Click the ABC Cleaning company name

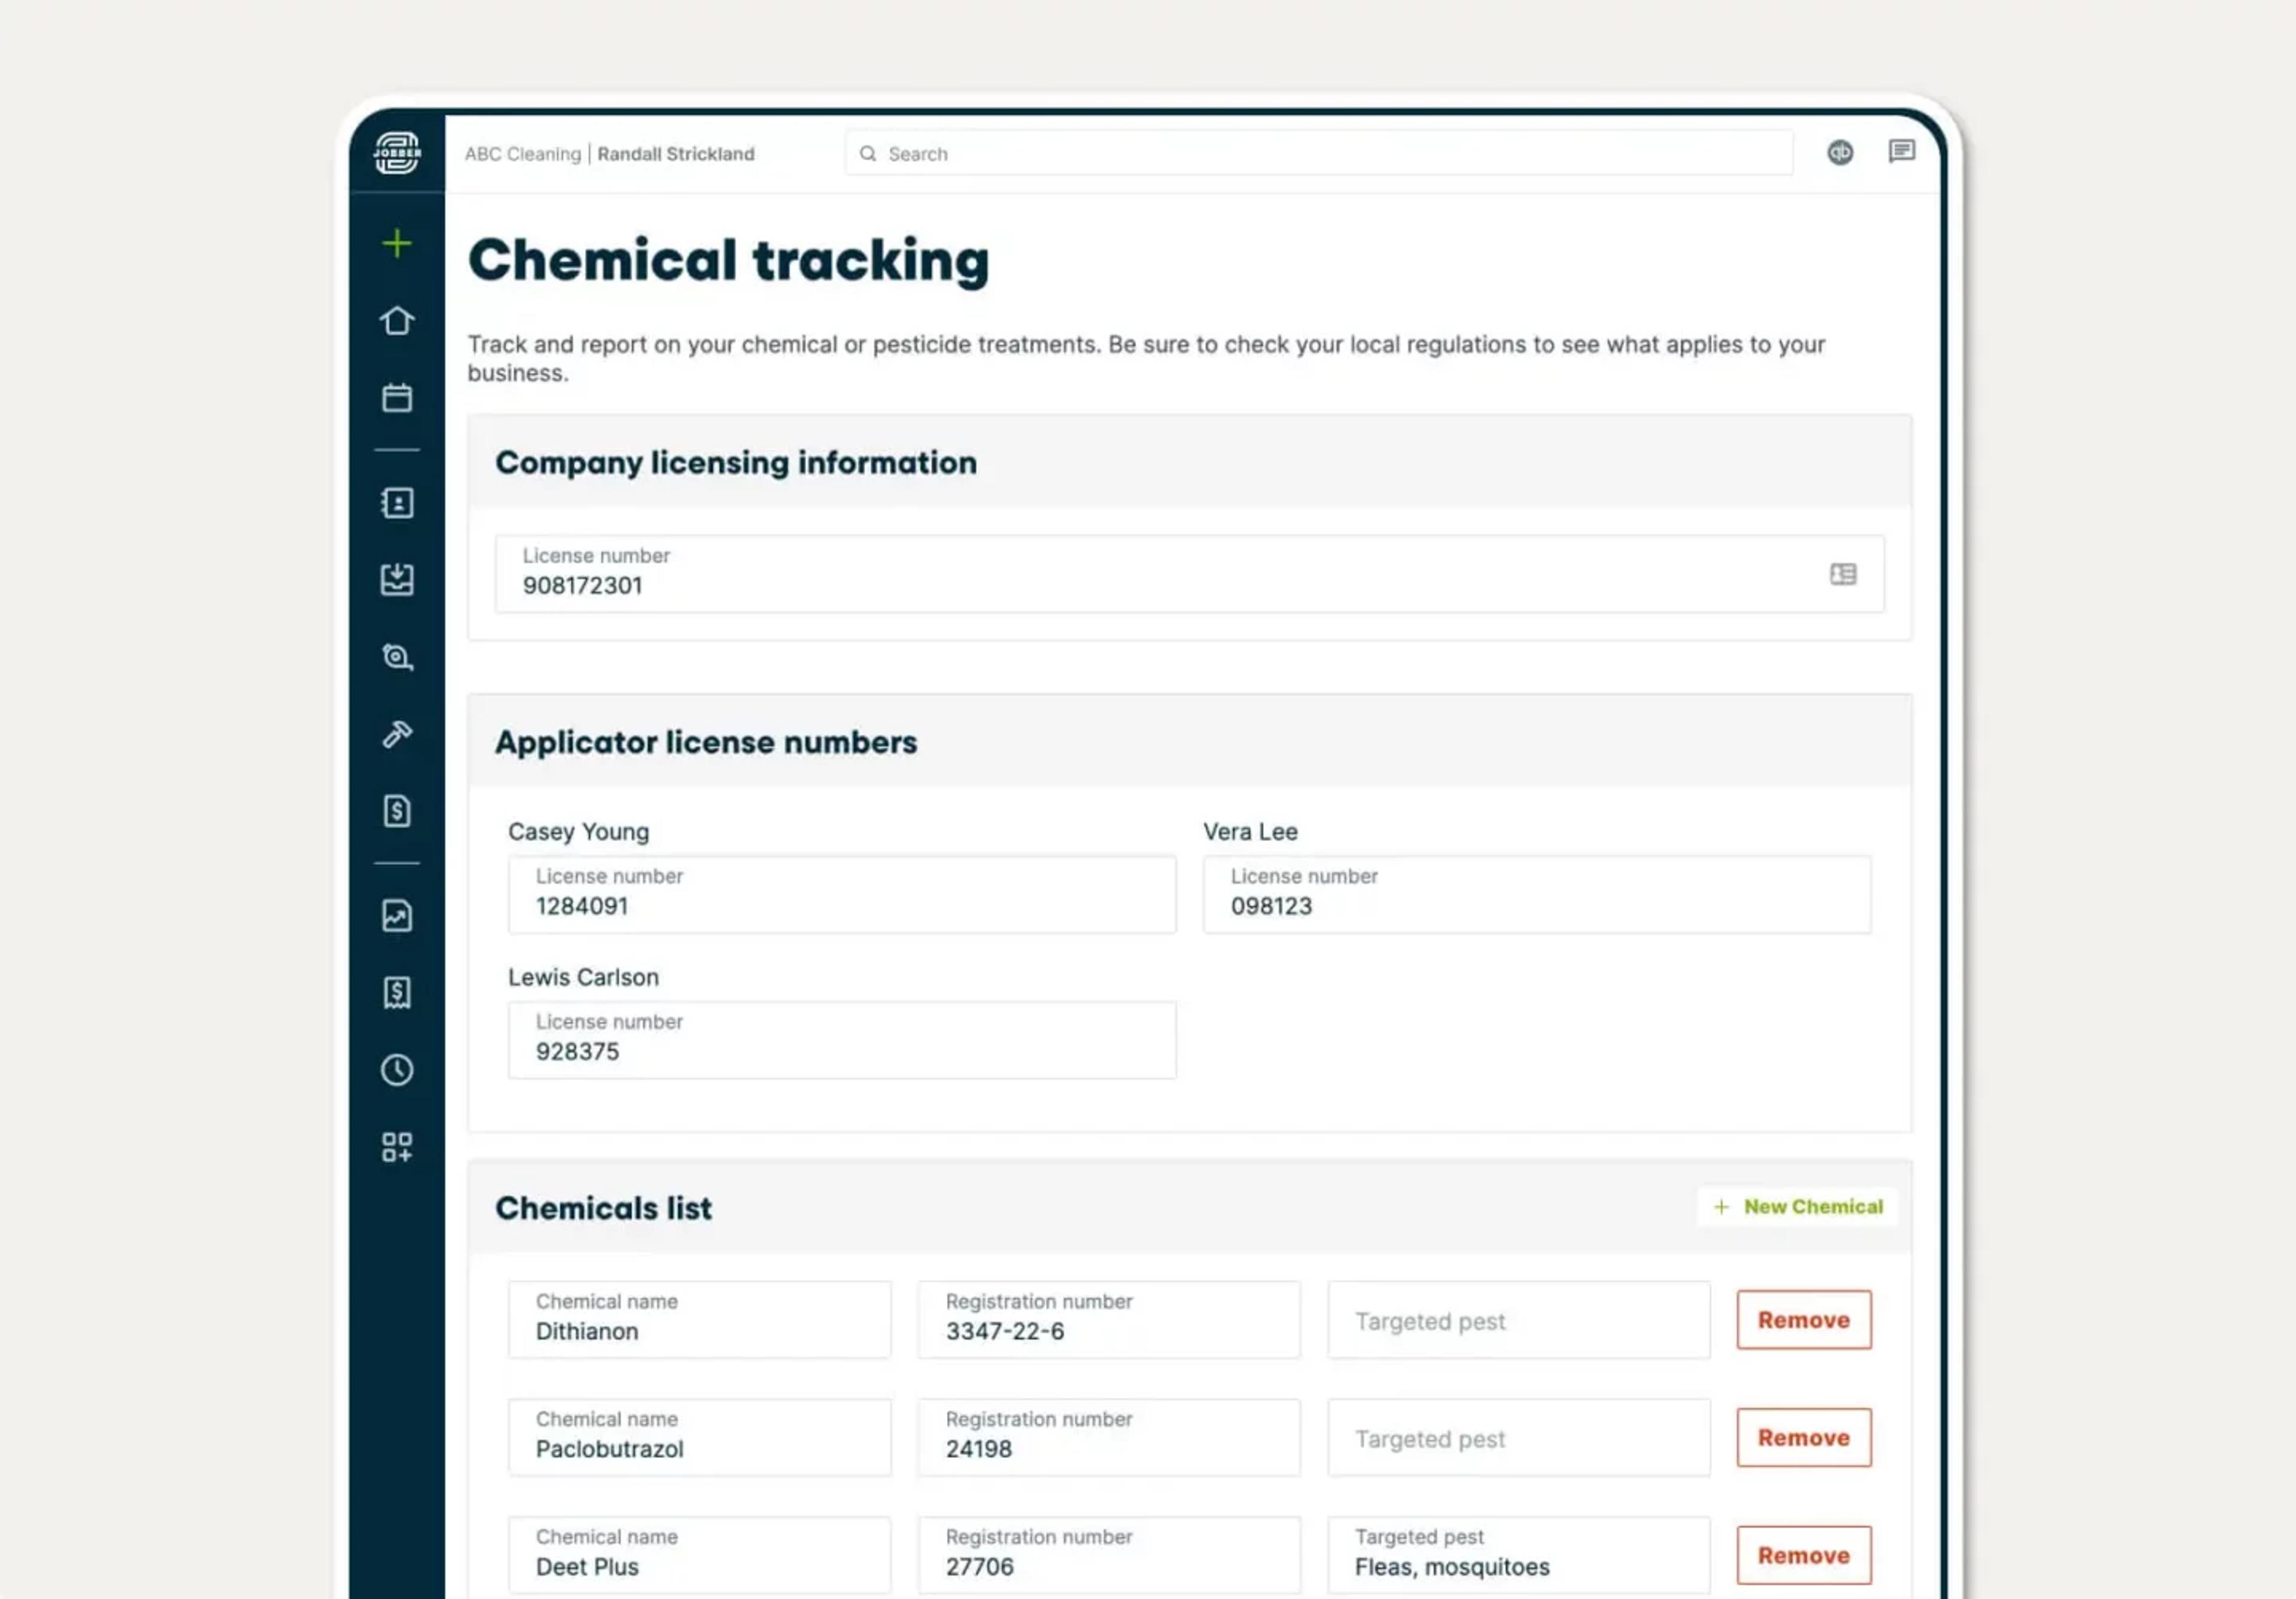(522, 154)
